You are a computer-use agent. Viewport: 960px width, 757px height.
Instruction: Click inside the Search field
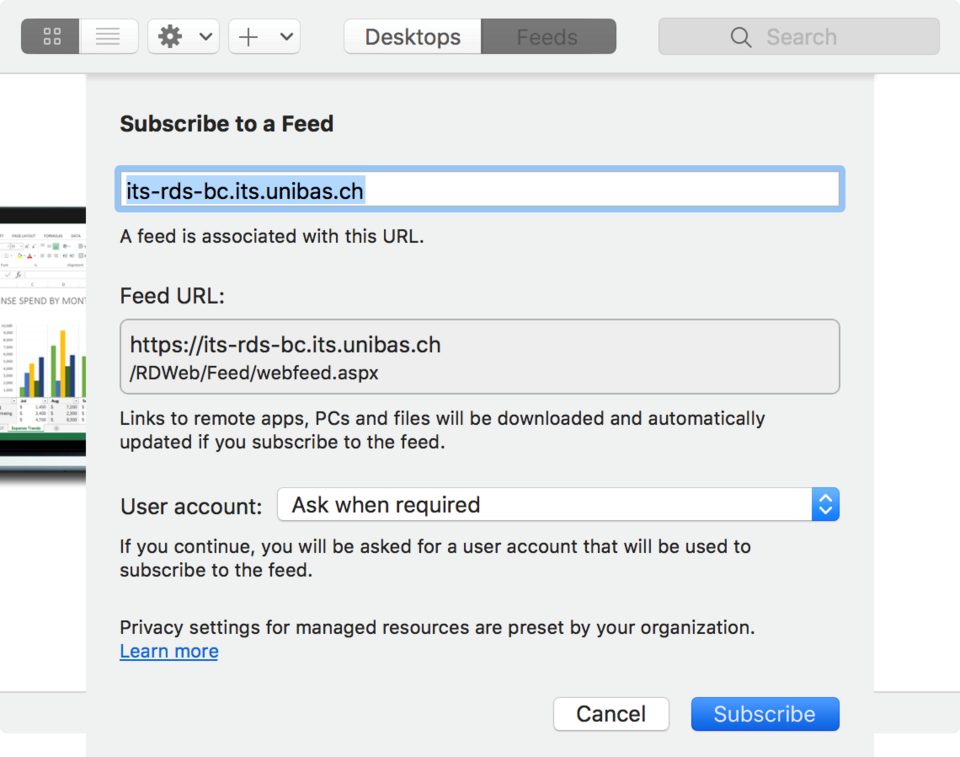[820, 37]
